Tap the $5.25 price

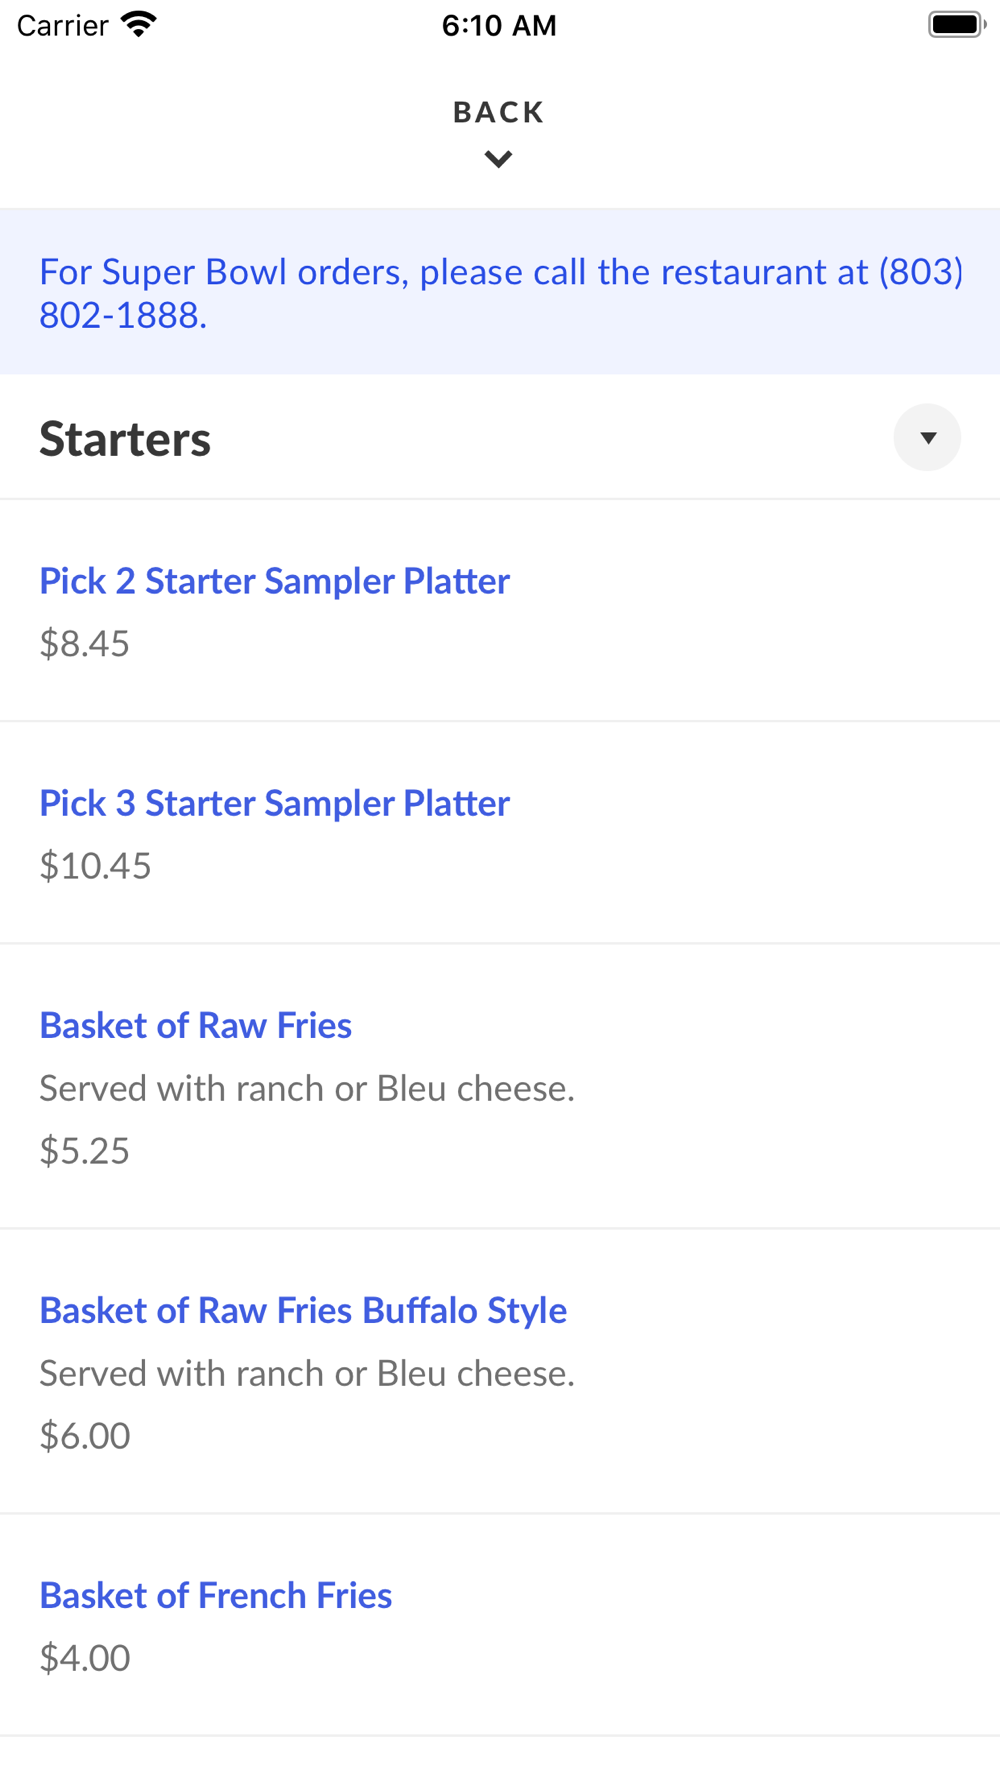(84, 1150)
